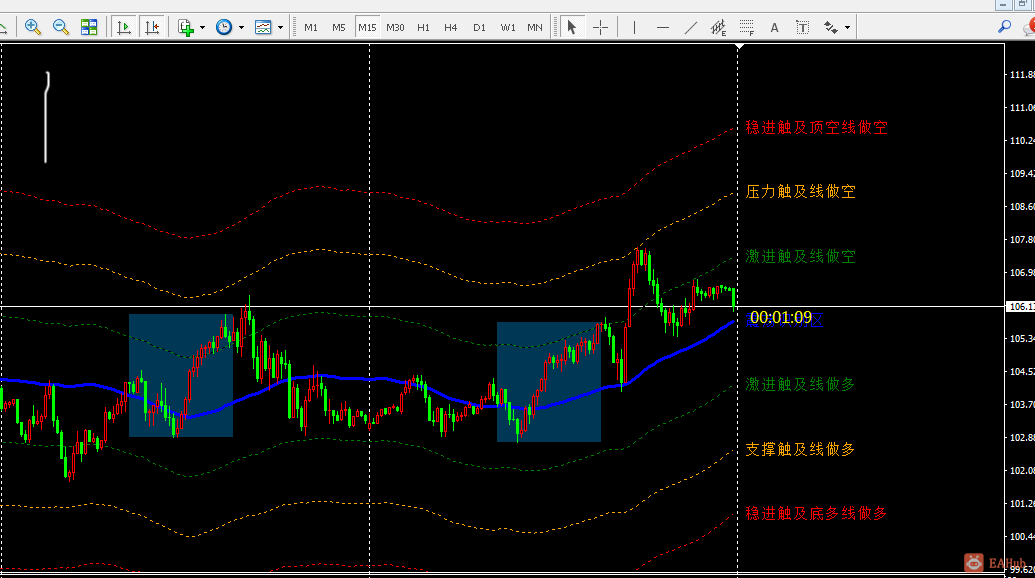This screenshot has width=1035, height=578.
Task: Click the 稳进触及顶空线做空 label
Action: (x=817, y=127)
